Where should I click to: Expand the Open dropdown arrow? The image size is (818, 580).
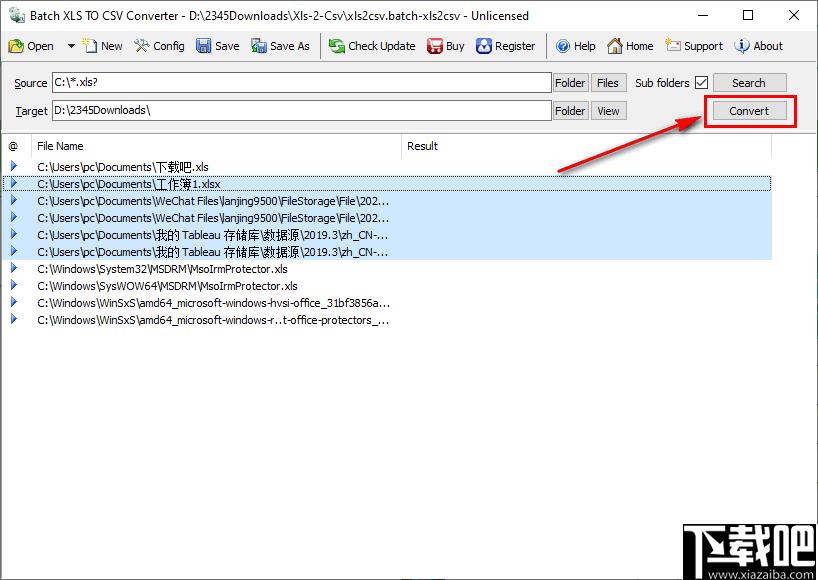click(71, 46)
